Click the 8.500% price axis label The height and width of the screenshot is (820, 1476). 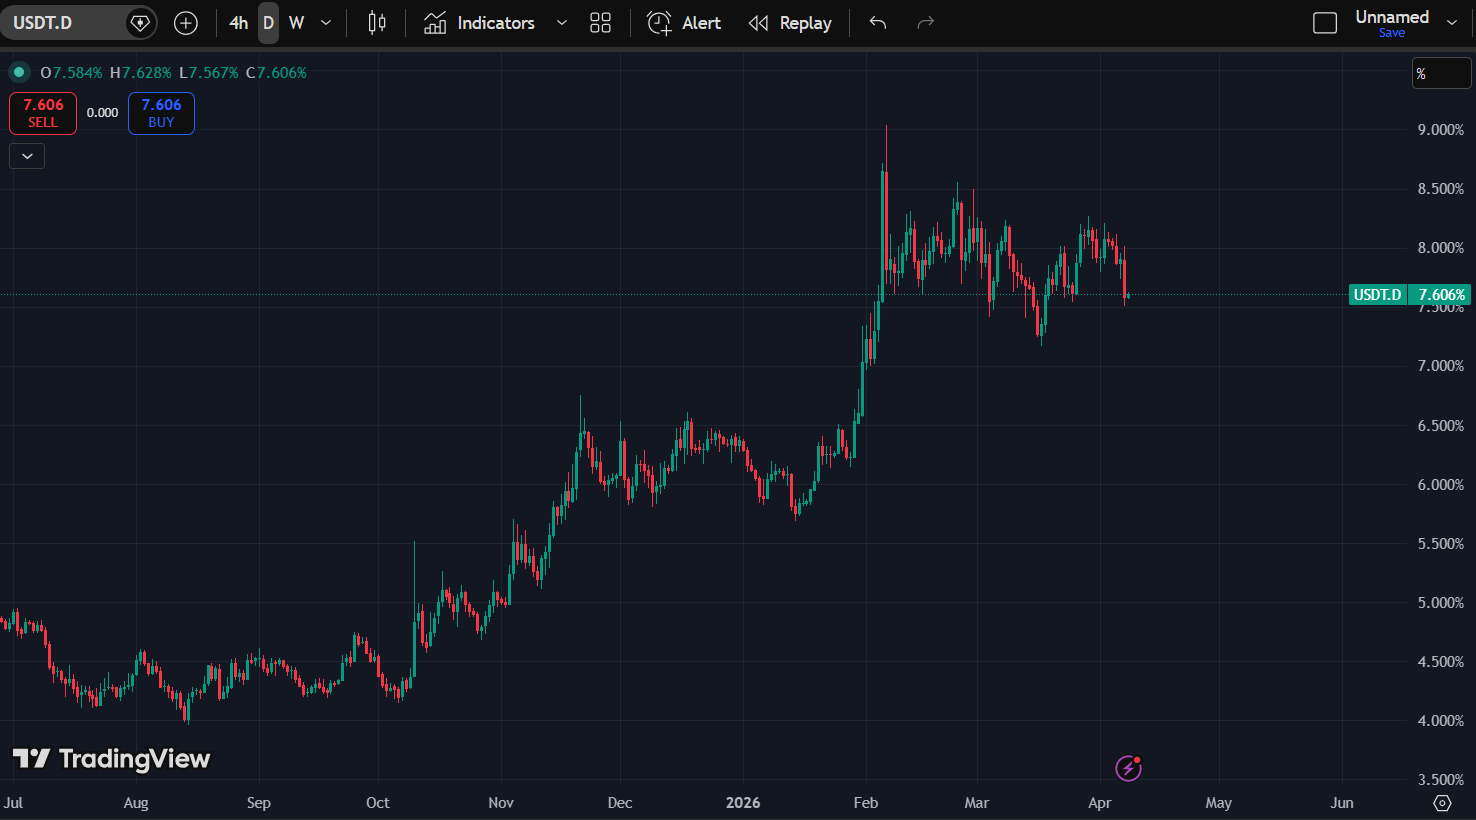pyautogui.click(x=1440, y=189)
